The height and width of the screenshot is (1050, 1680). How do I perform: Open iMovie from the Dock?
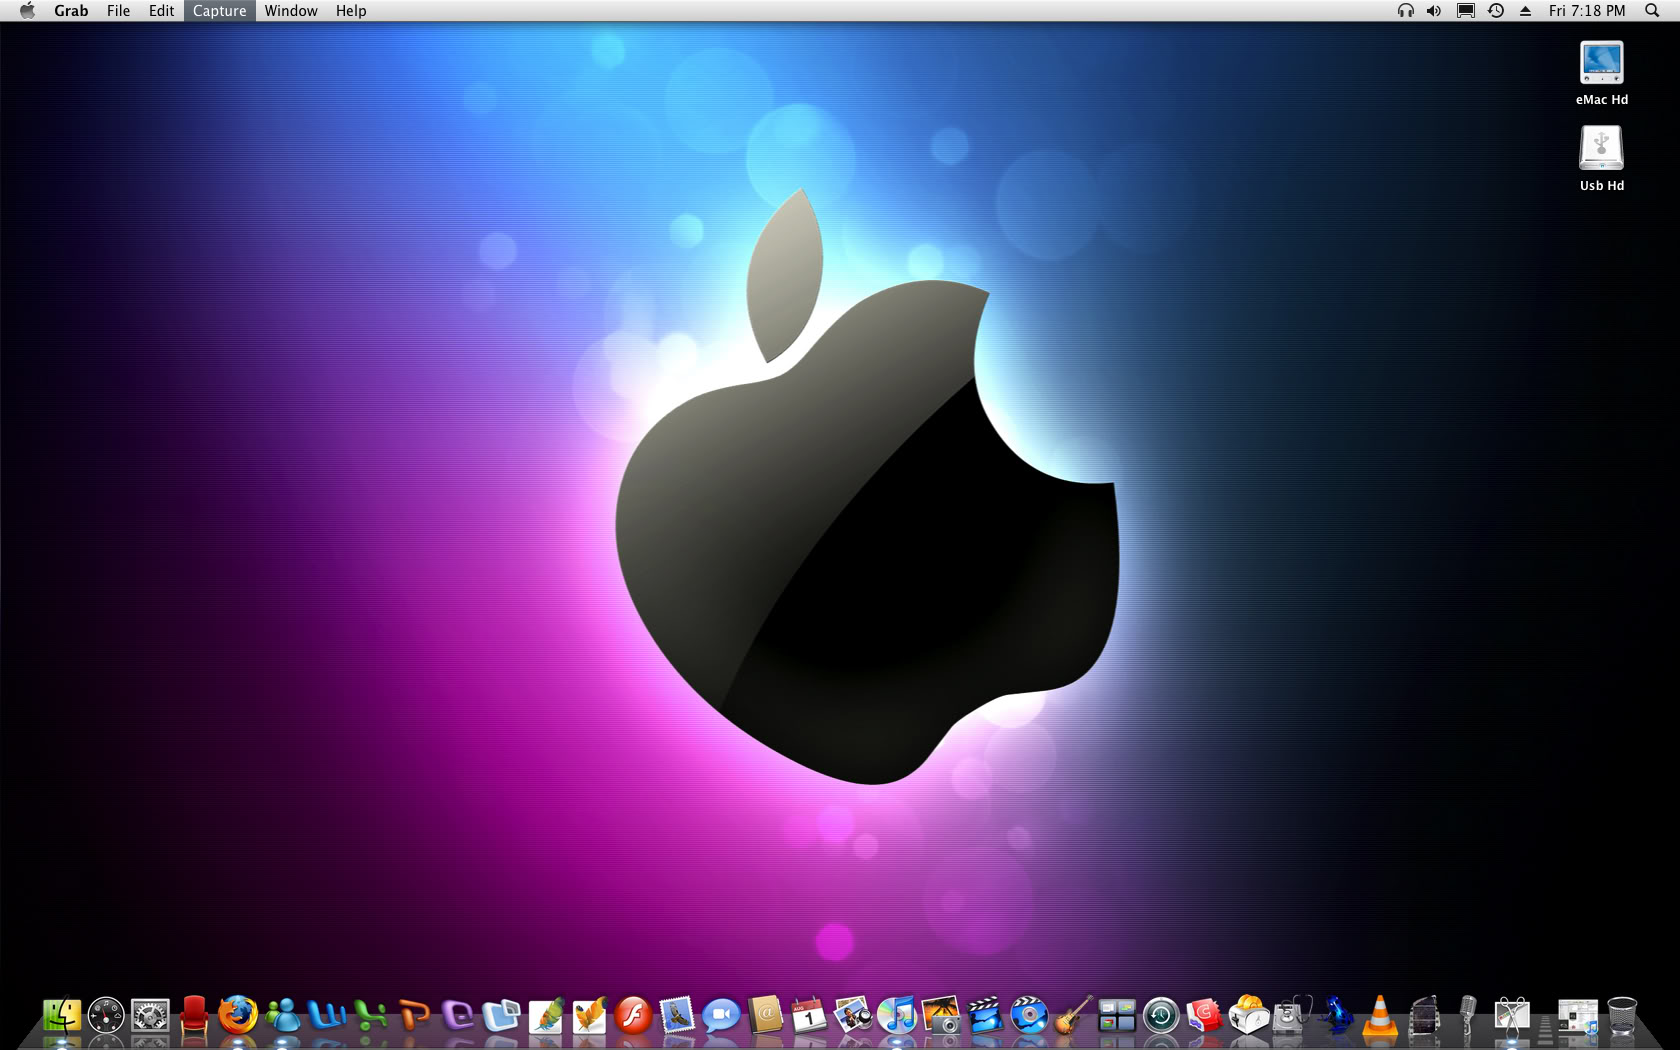tap(985, 1016)
